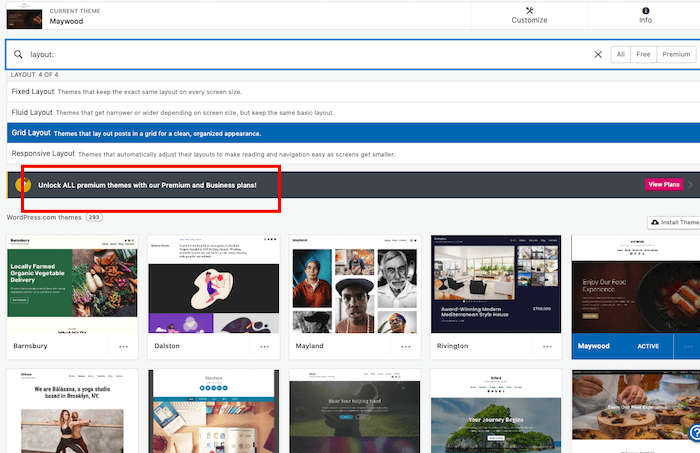
Task: Focus the theme search input field
Action: click(x=308, y=54)
